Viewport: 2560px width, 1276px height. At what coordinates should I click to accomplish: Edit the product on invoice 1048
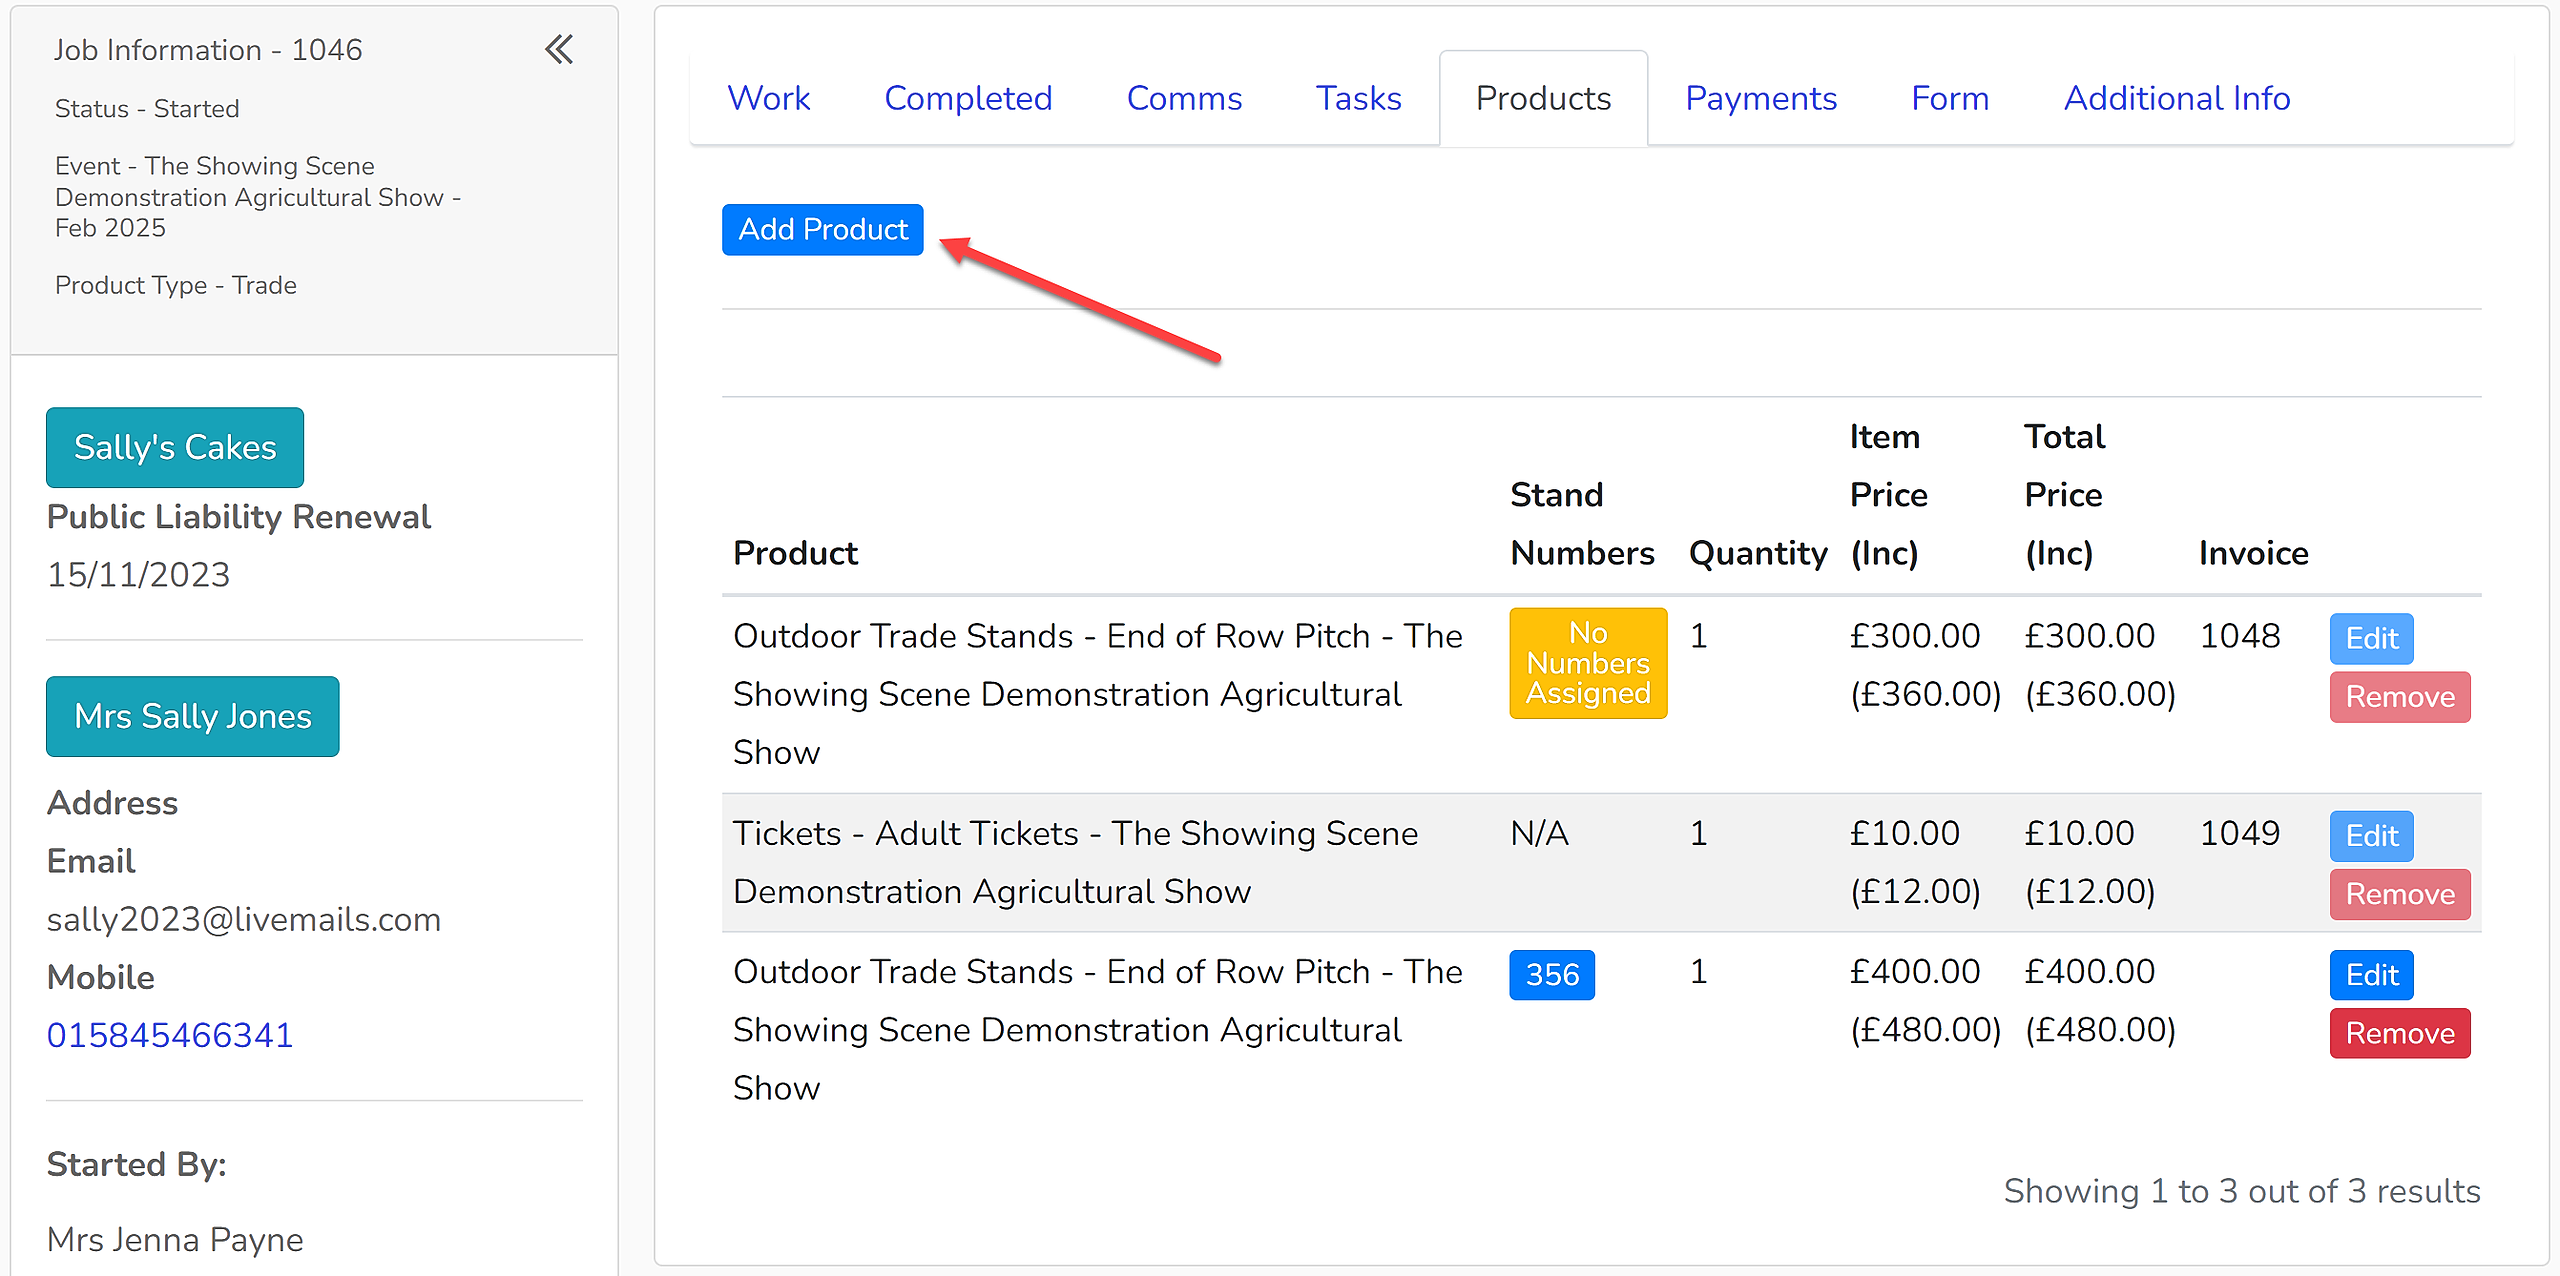tap(2371, 639)
